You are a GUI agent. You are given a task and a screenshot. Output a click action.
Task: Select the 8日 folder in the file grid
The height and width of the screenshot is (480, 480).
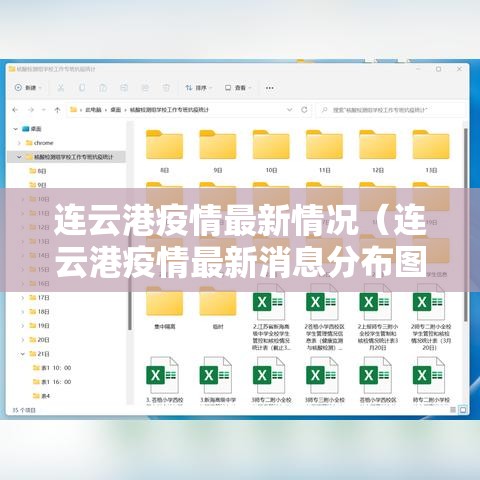[164, 152]
